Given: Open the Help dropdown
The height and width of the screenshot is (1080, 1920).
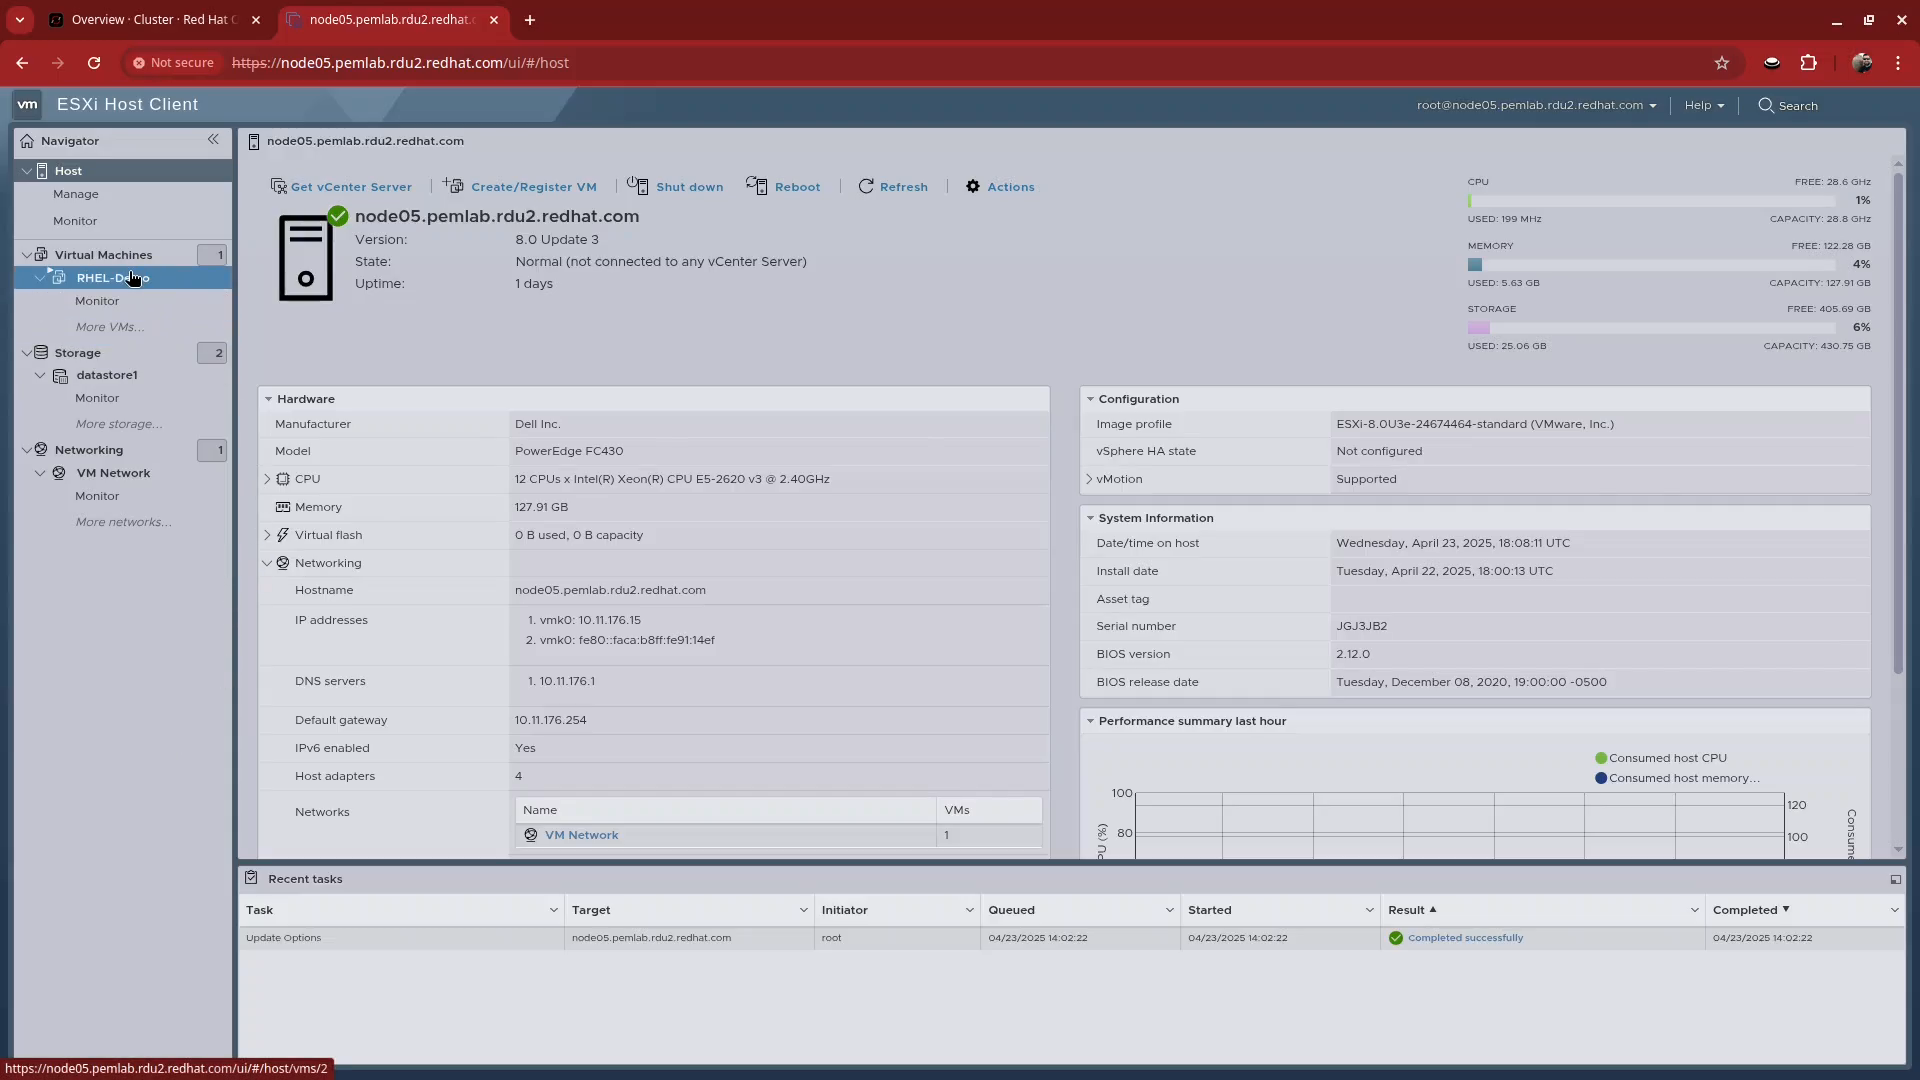Looking at the screenshot, I should click(x=1703, y=105).
